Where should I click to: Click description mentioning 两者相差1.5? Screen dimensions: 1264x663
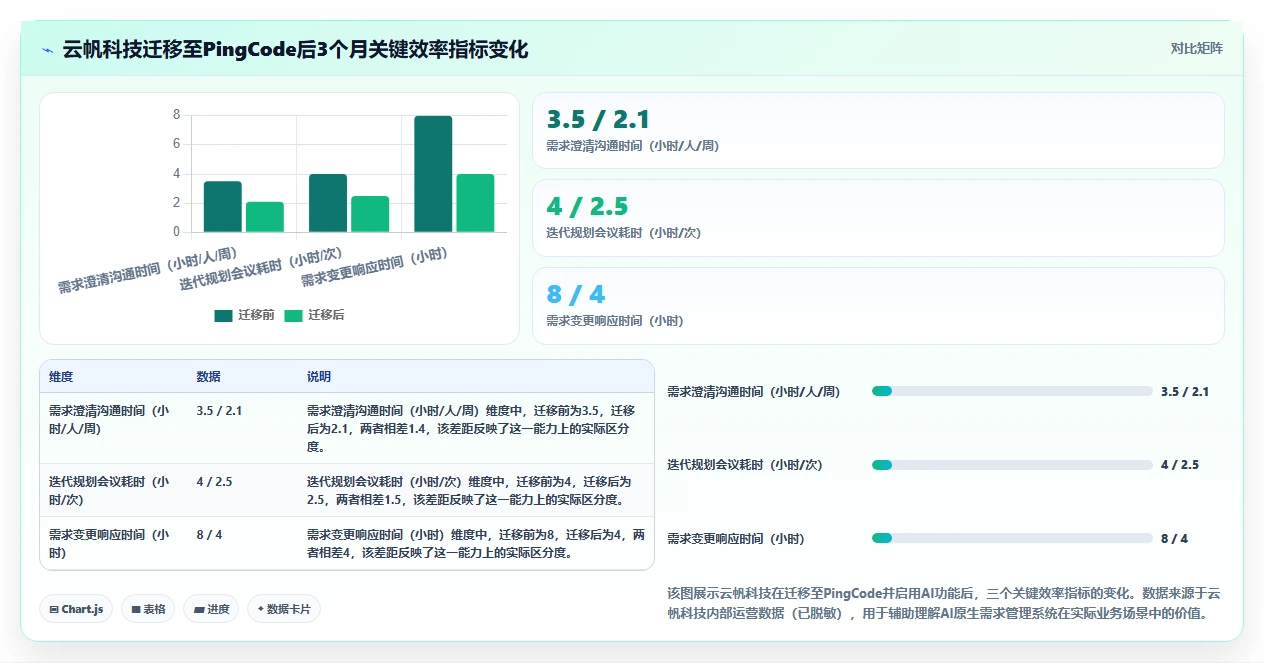471,490
